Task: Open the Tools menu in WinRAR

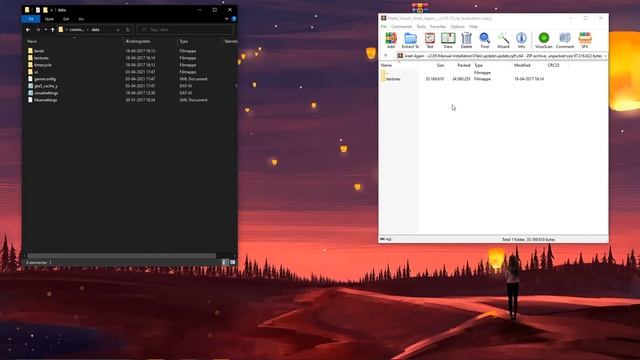Action: [421, 27]
